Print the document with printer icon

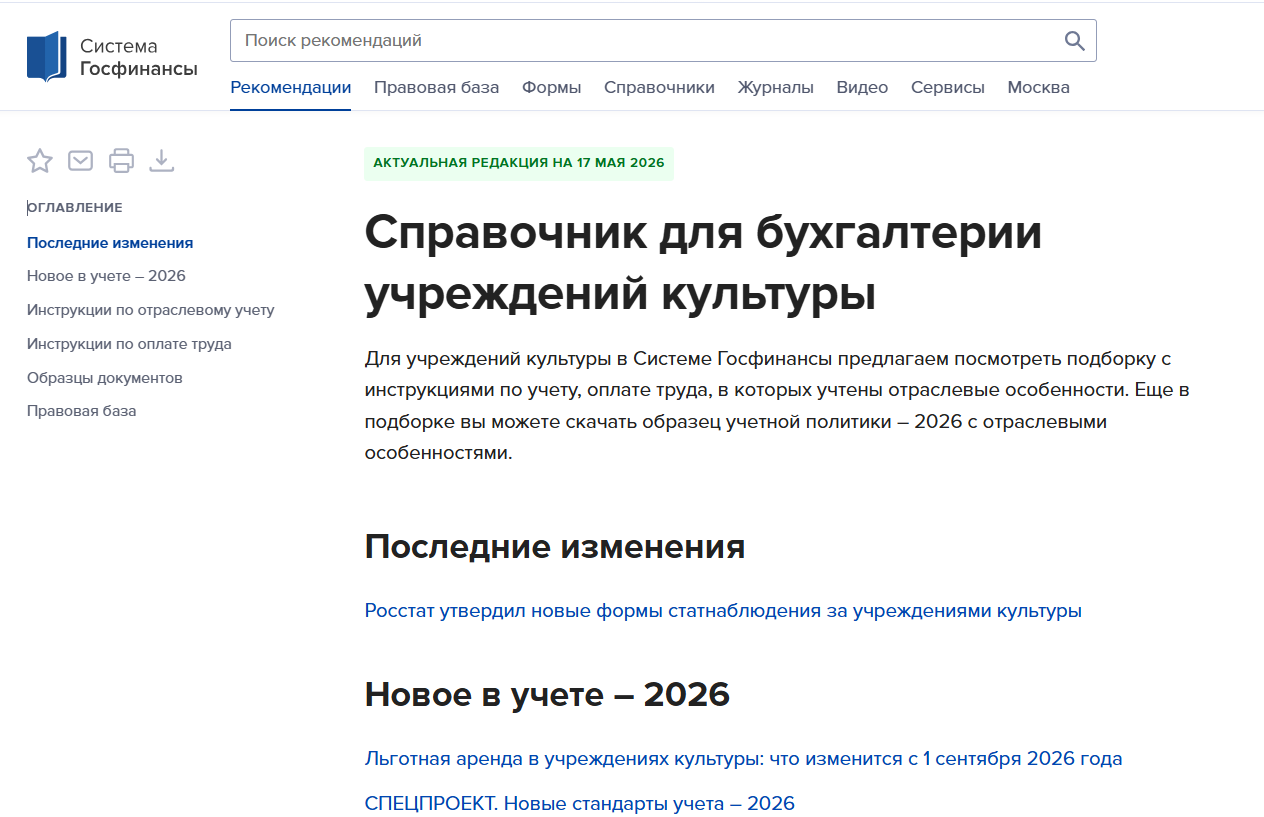pyautogui.click(x=121, y=160)
